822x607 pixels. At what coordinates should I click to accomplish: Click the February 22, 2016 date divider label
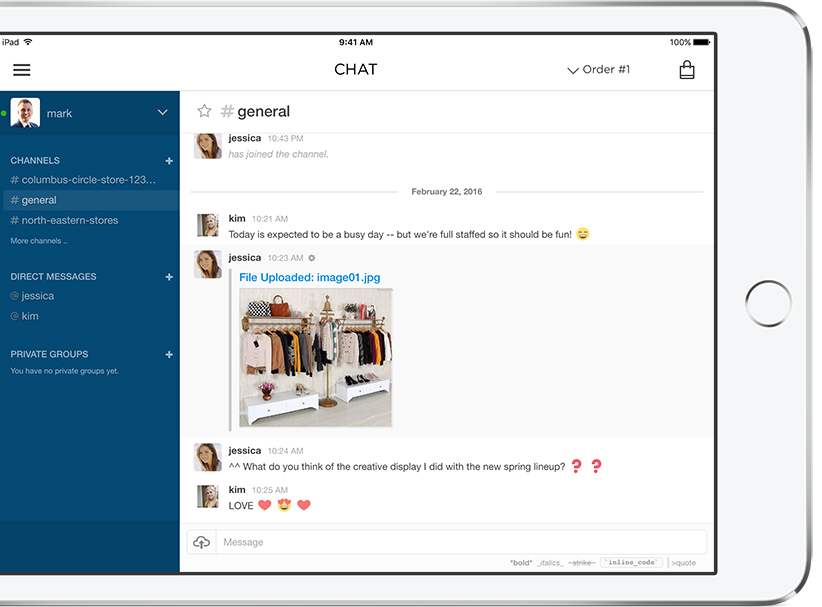click(x=447, y=192)
